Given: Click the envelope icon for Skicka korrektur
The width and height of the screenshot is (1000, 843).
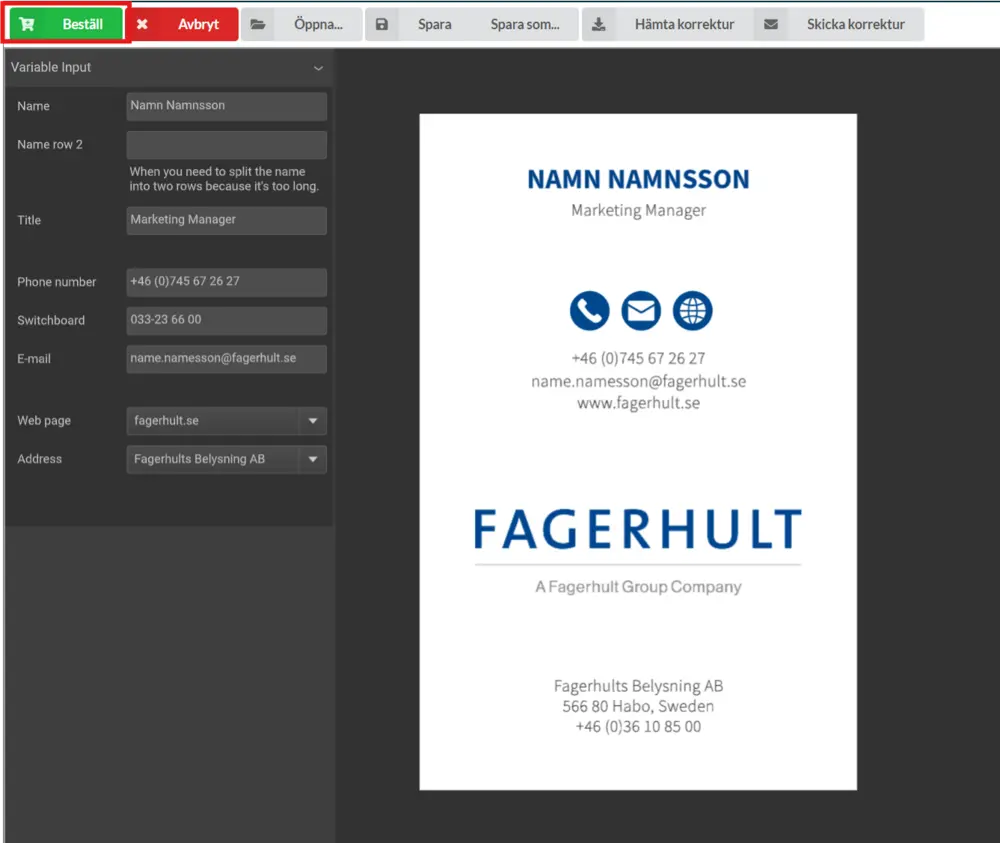Looking at the screenshot, I should point(771,24).
